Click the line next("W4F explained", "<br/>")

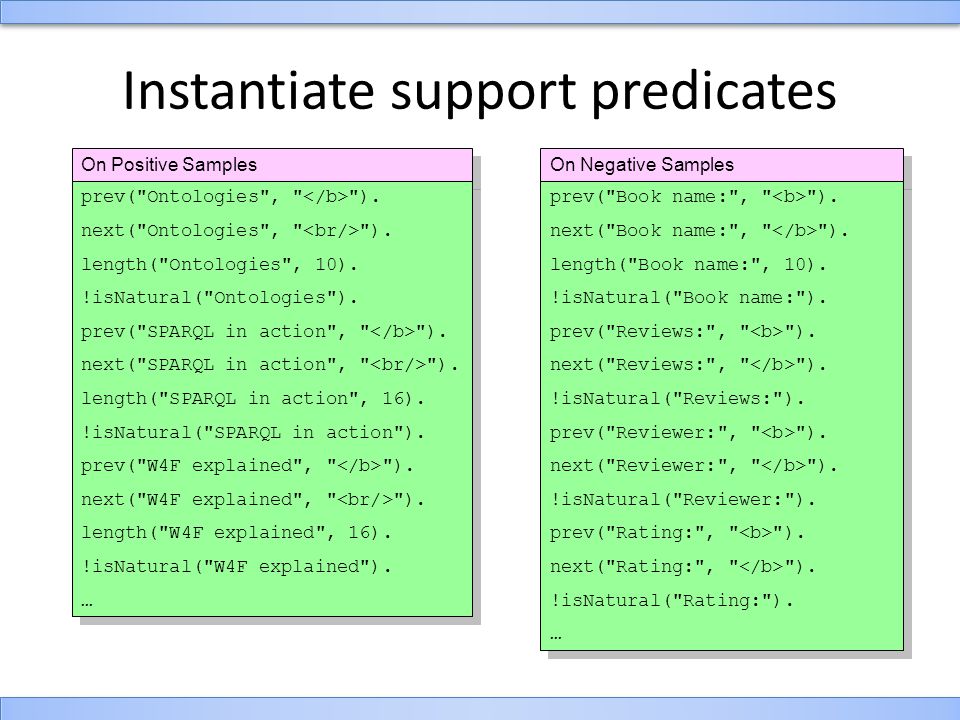(x=253, y=500)
